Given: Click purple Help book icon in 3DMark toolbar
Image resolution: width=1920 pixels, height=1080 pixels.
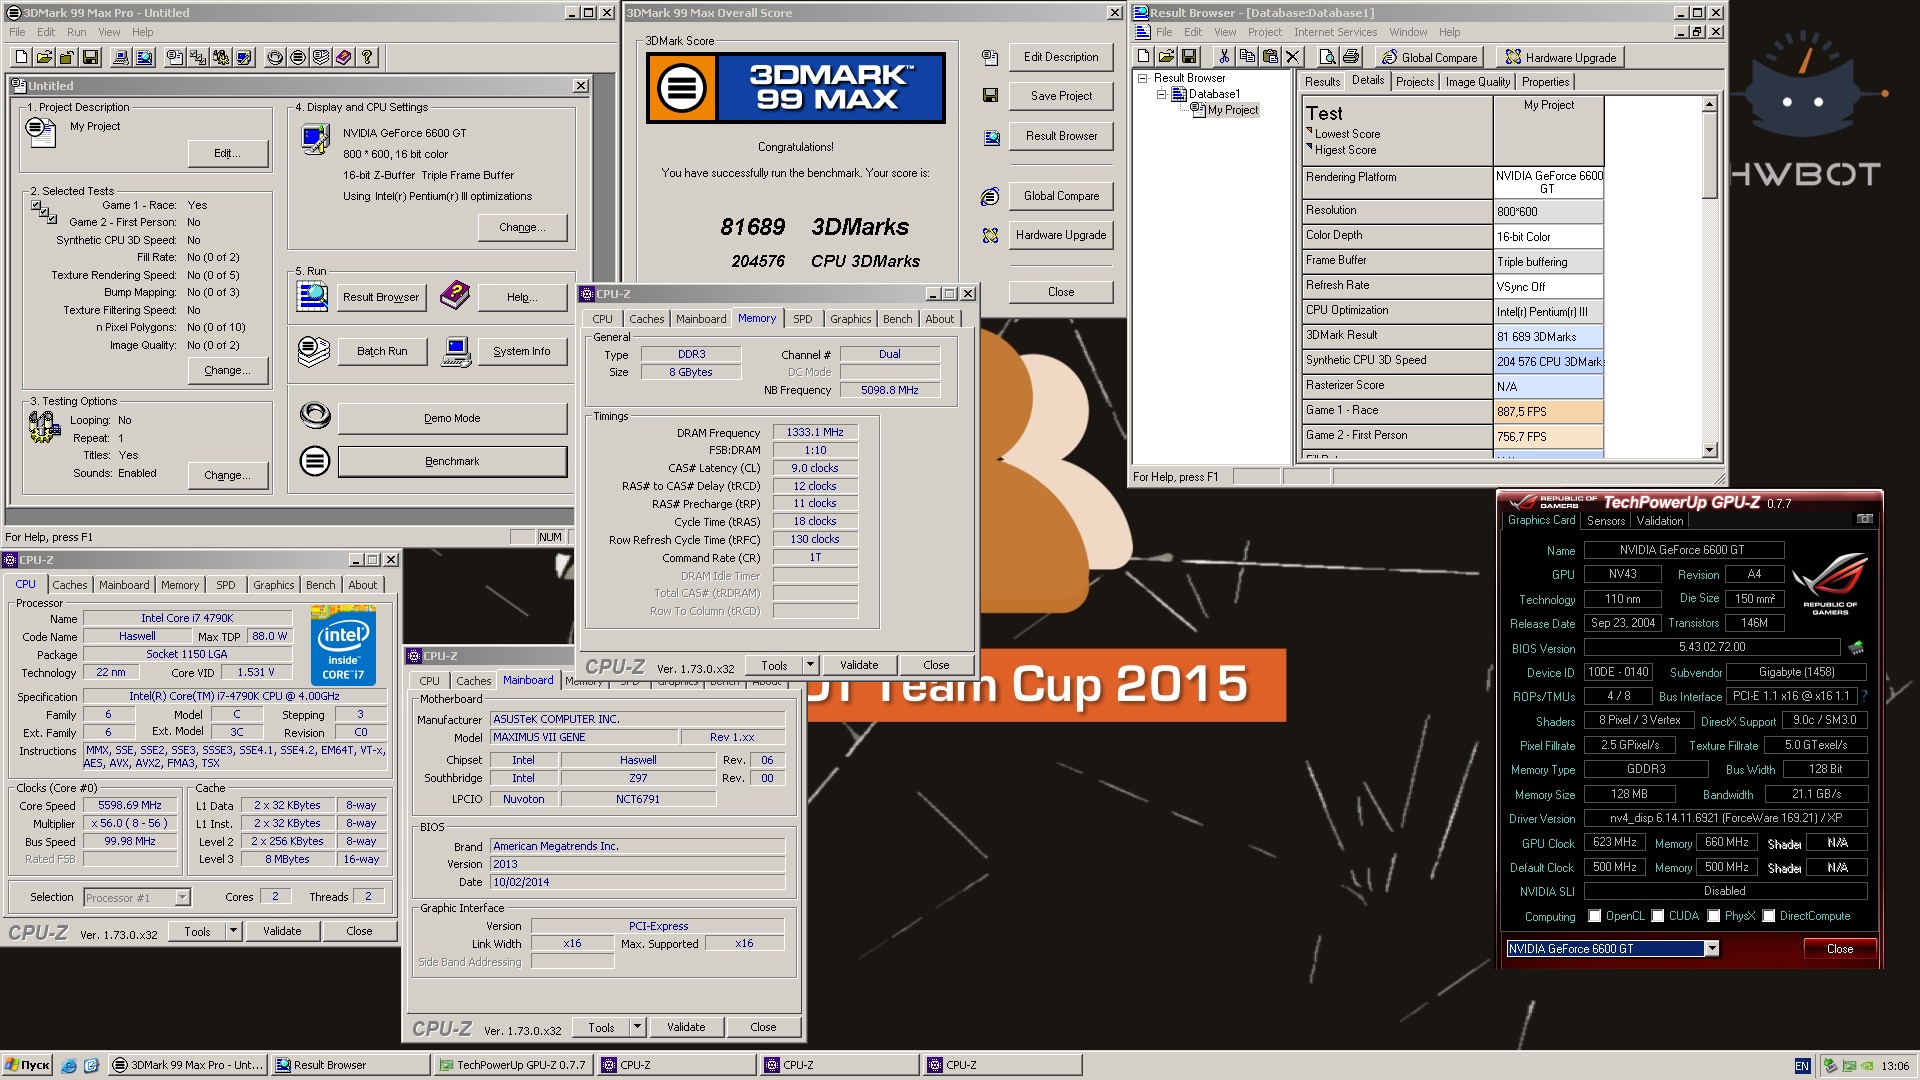Looking at the screenshot, I should coord(344,57).
